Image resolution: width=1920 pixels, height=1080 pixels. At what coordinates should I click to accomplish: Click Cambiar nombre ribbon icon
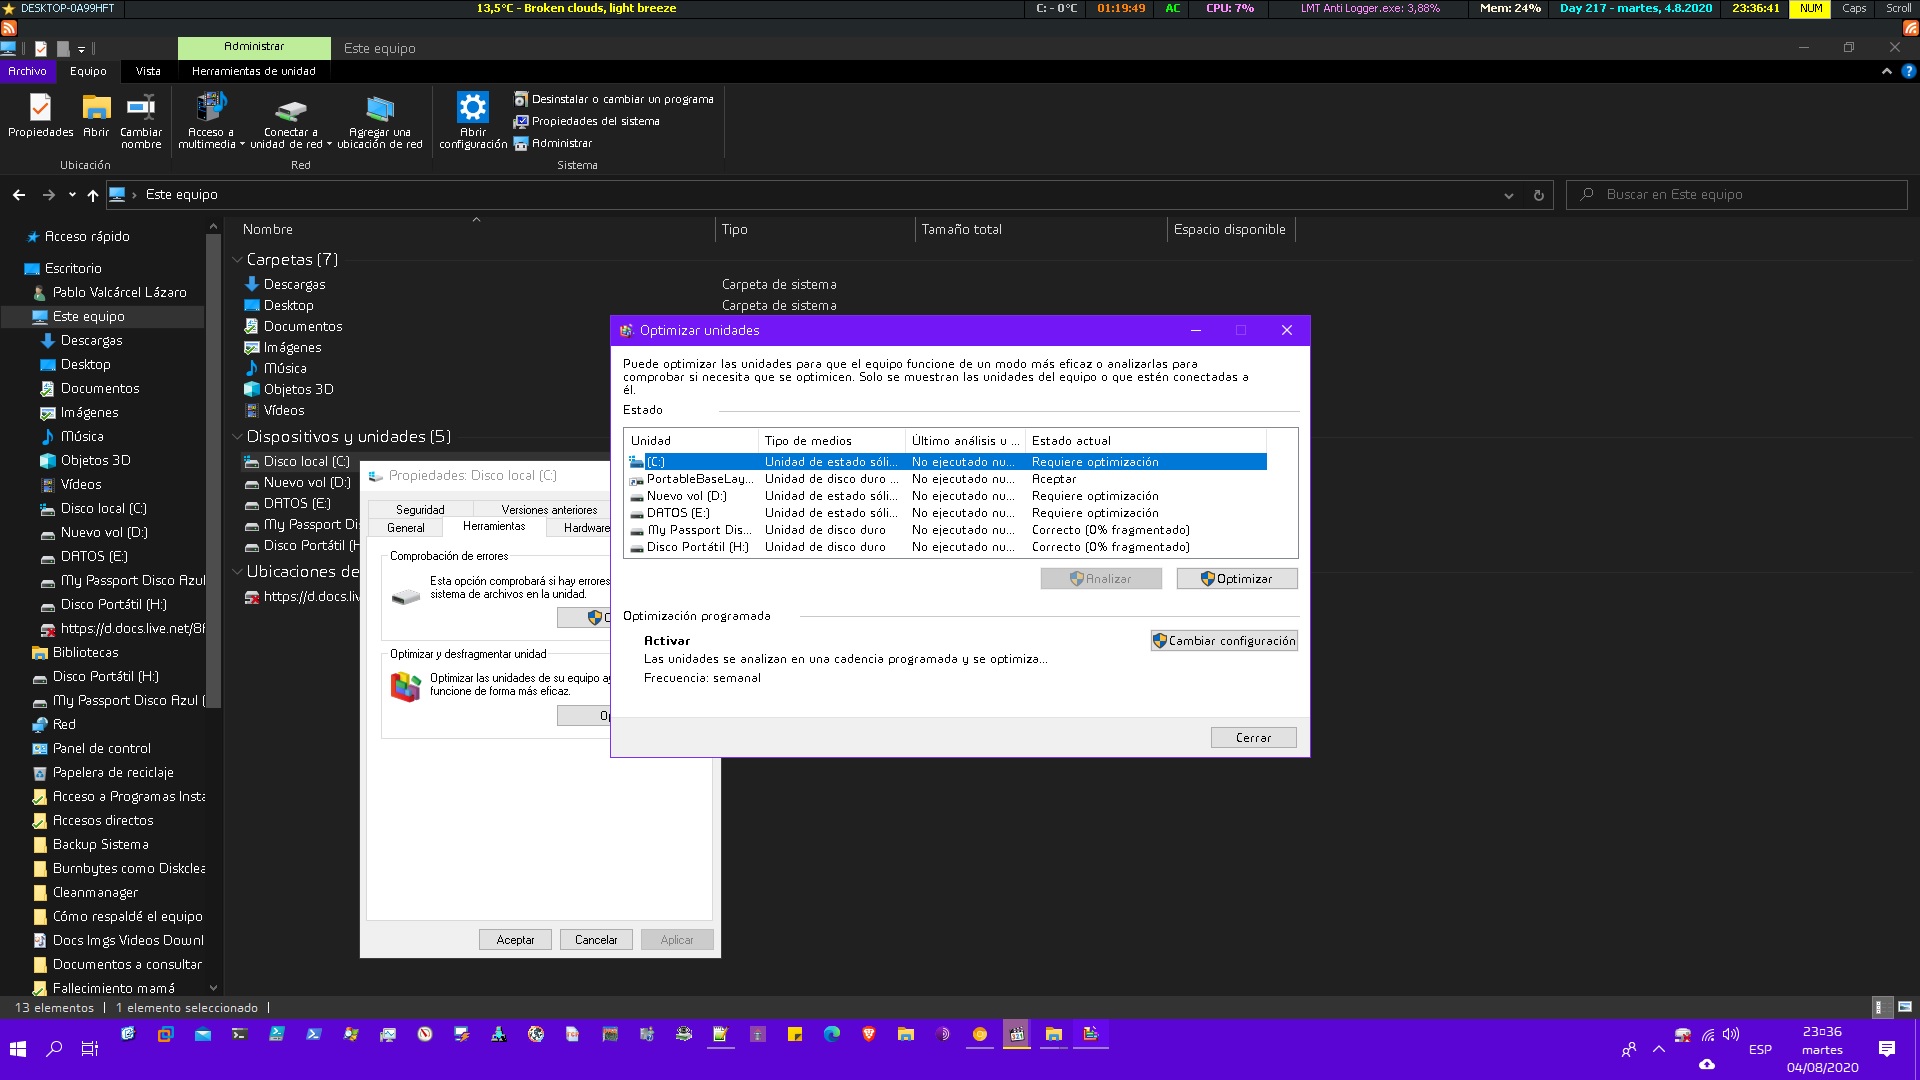click(141, 108)
